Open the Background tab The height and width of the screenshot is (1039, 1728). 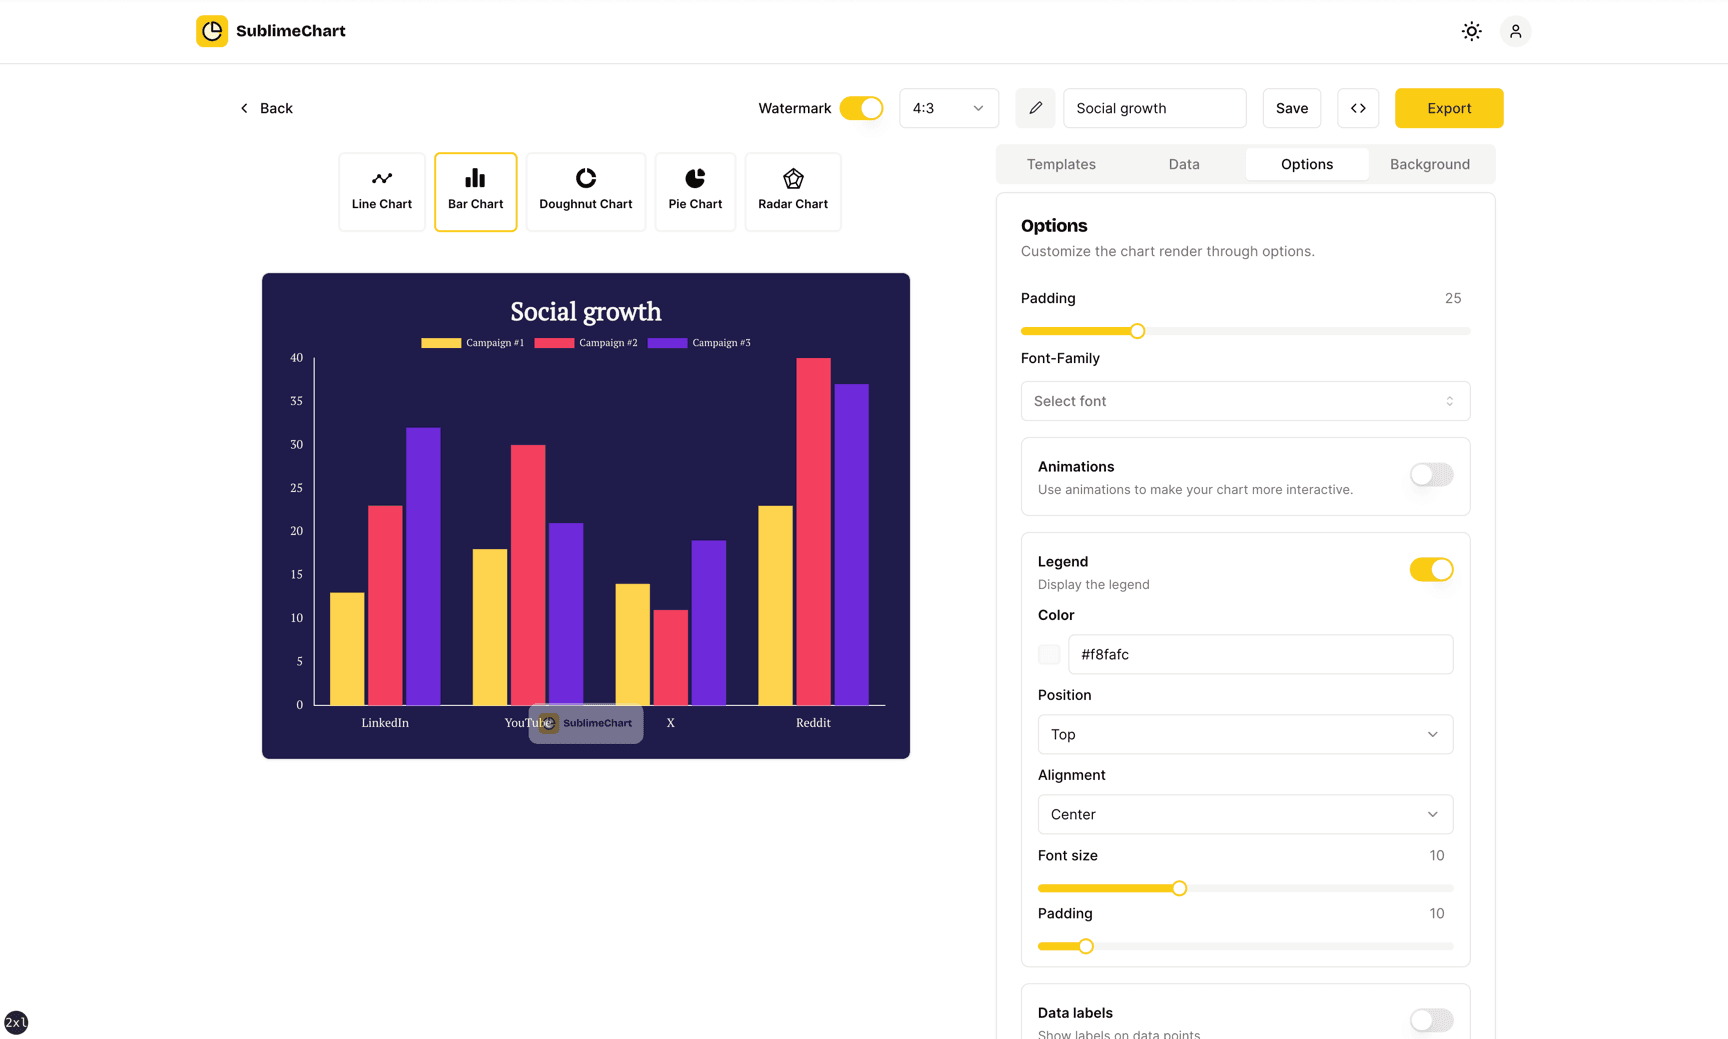(1429, 163)
